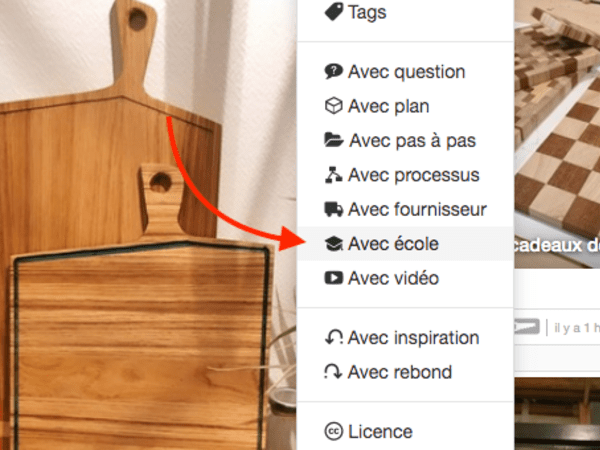Image resolution: width=600 pixels, height=450 pixels.
Task: Select Avec inspiration menu item
Action: point(406,338)
